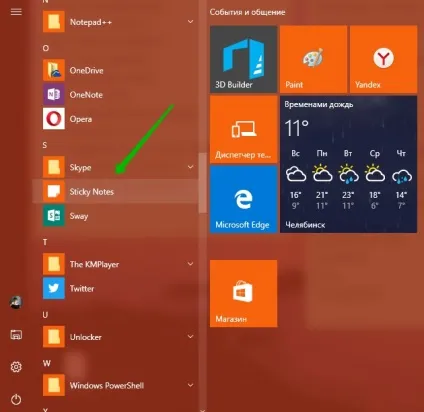Click the Sway label text

79,216
